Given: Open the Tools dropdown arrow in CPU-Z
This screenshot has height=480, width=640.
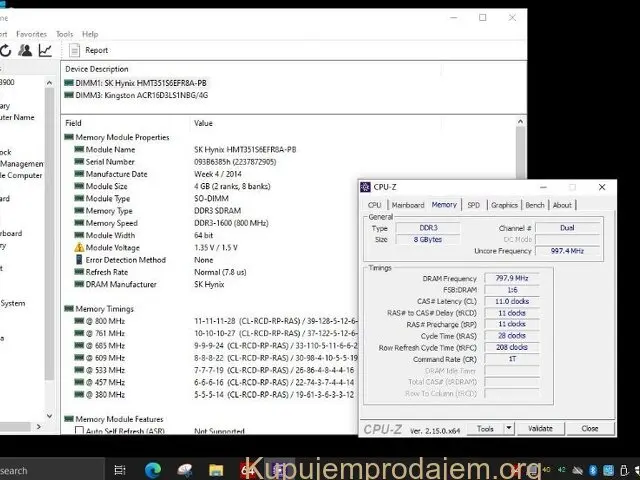Looking at the screenshot, I should tap(509, 428).
